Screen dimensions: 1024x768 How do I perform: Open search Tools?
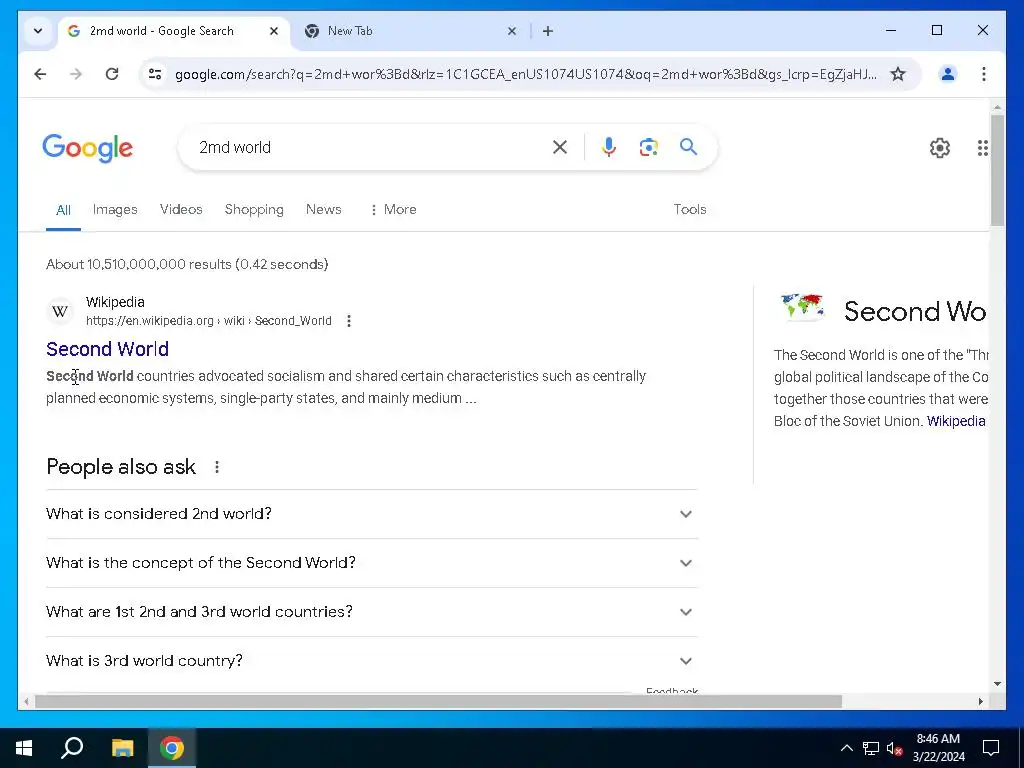(690, 210)
